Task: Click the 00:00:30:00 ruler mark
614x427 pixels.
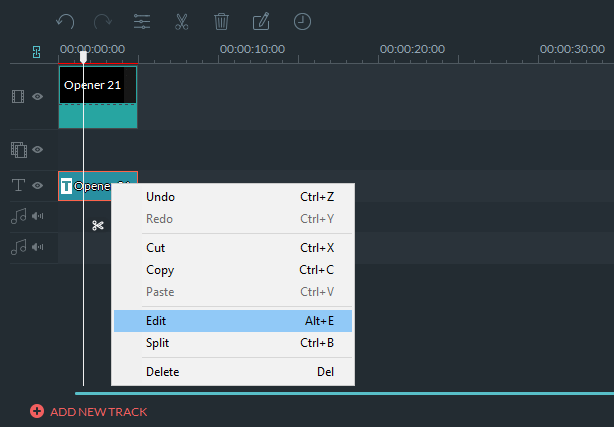Action: click(x=572, y=49)
